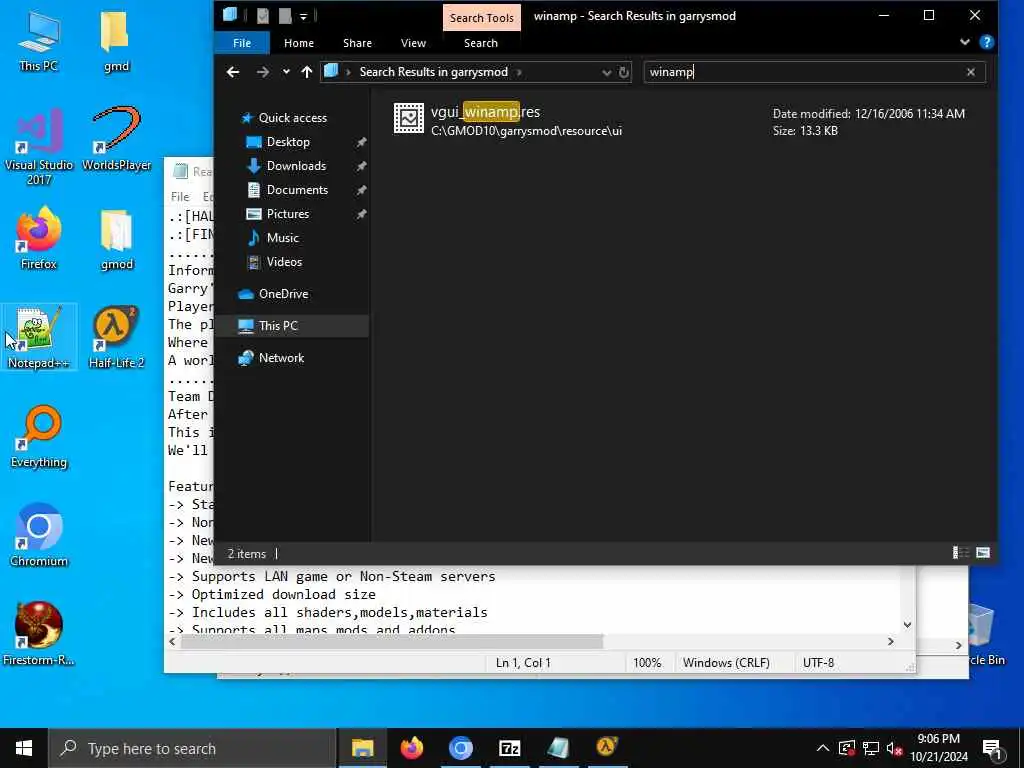Switch to large thumbnails view layout

pyautogui.click(x=983, y=553)
